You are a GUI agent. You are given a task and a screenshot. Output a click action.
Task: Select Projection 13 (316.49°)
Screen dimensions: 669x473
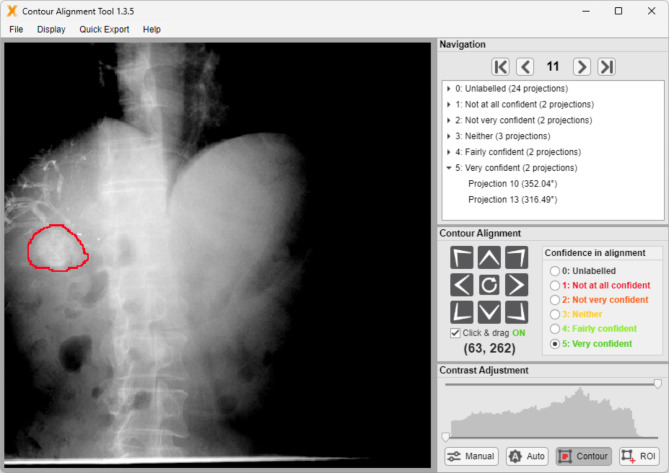click(x=512, y=200)
